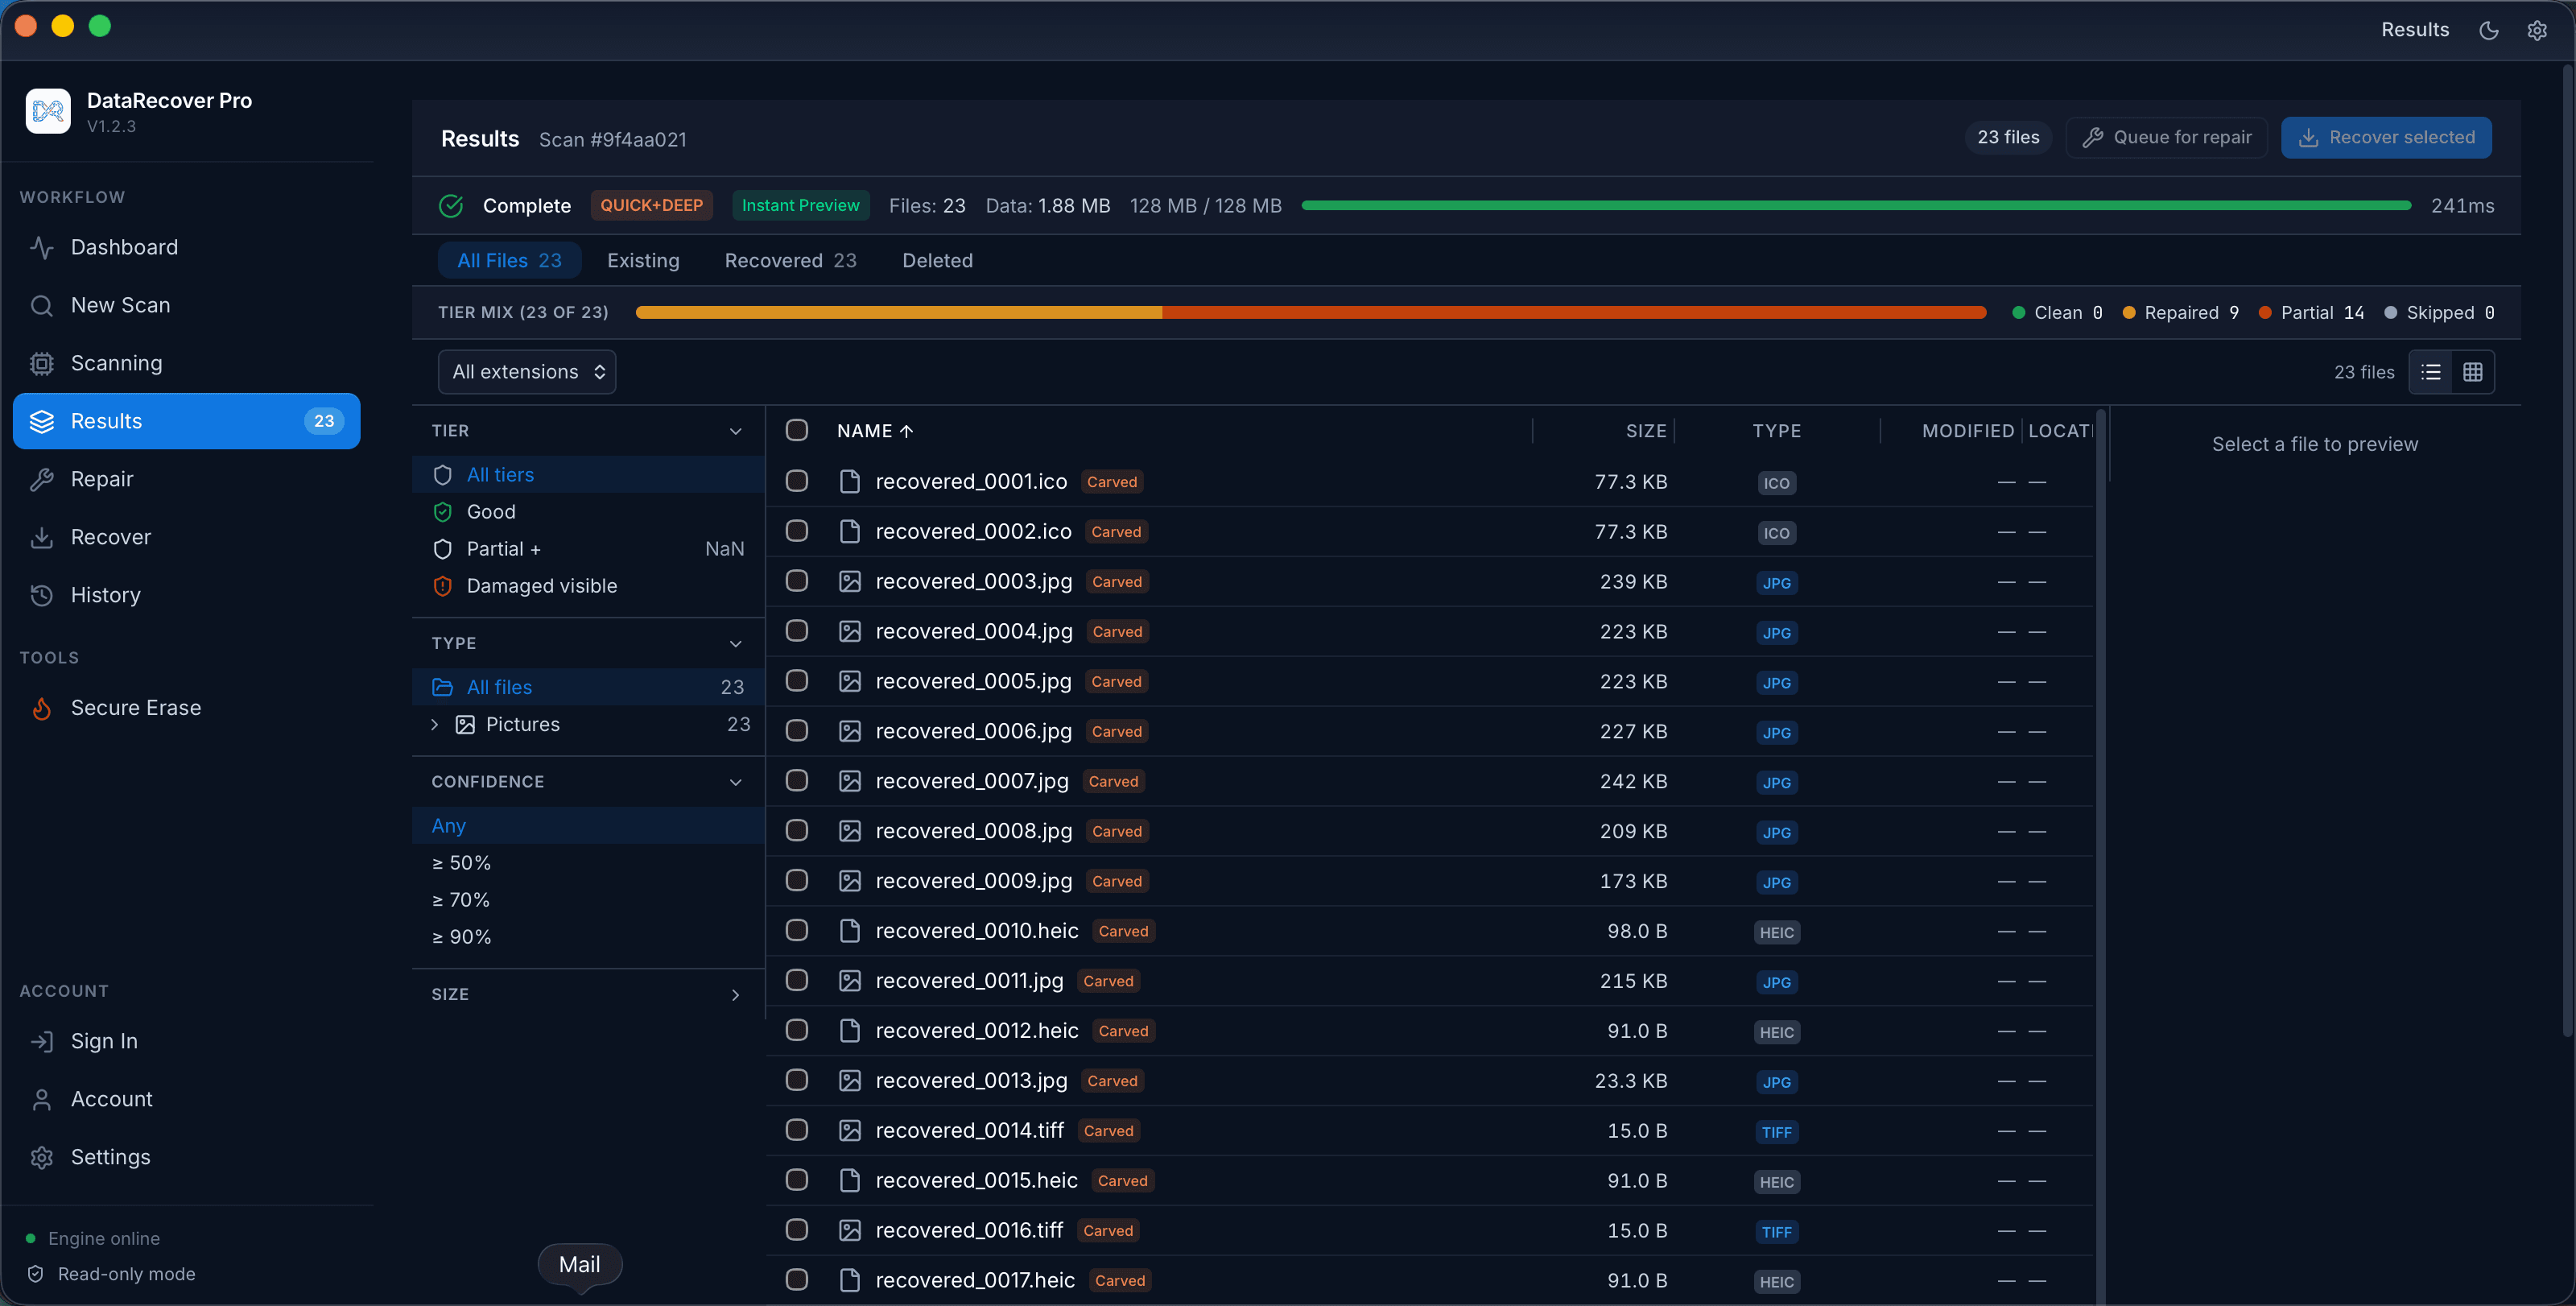
Task: Check the recovered_0001.ico file
Action: click(797, 481)
